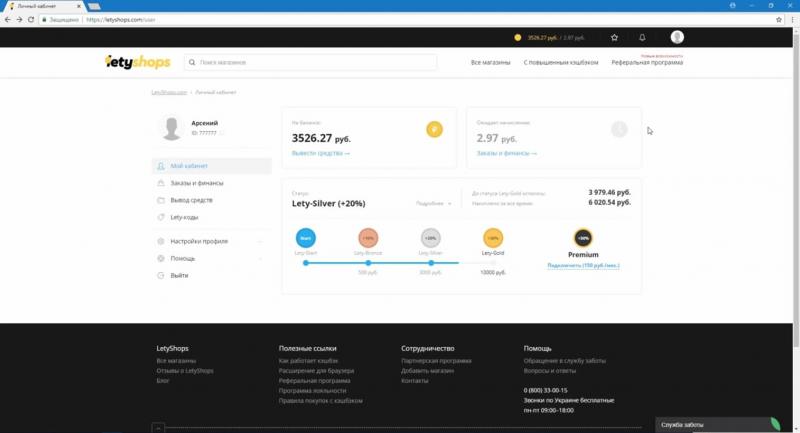Open notifications bell icon
This screenshot has height=433, width=800.
coord(642,38)
